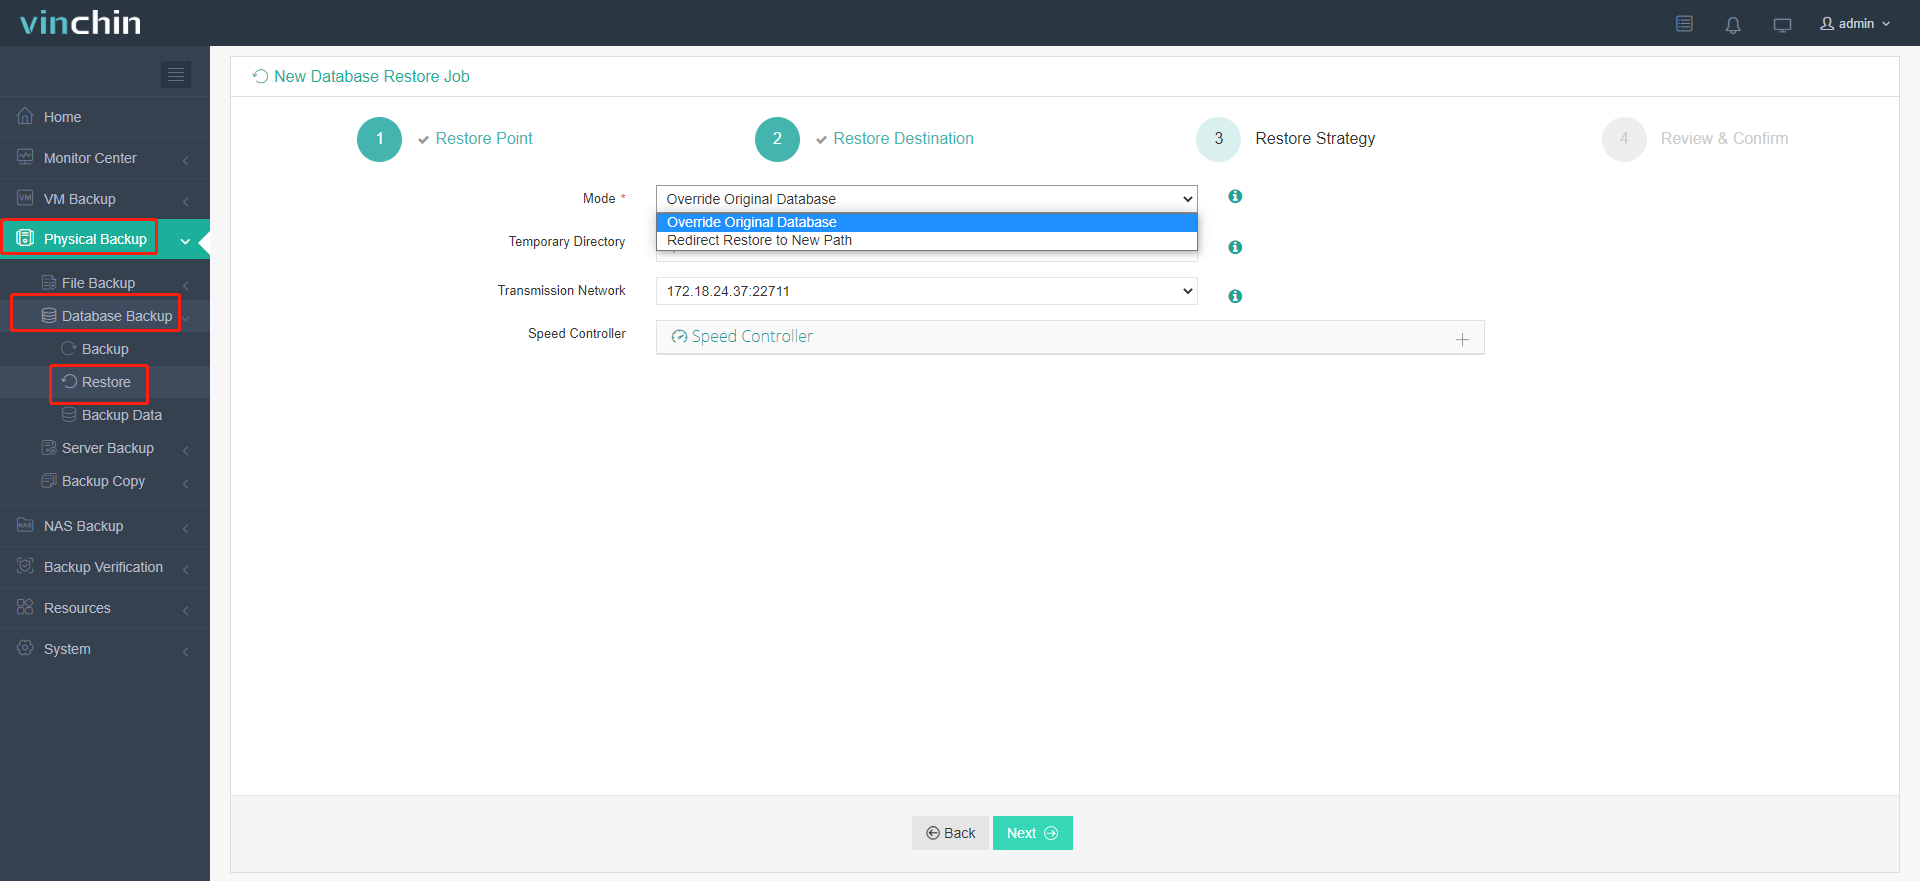Click step 3 Restore Strategy circle
Viewport: 1920px width, 881px height.
point(1218,139)
